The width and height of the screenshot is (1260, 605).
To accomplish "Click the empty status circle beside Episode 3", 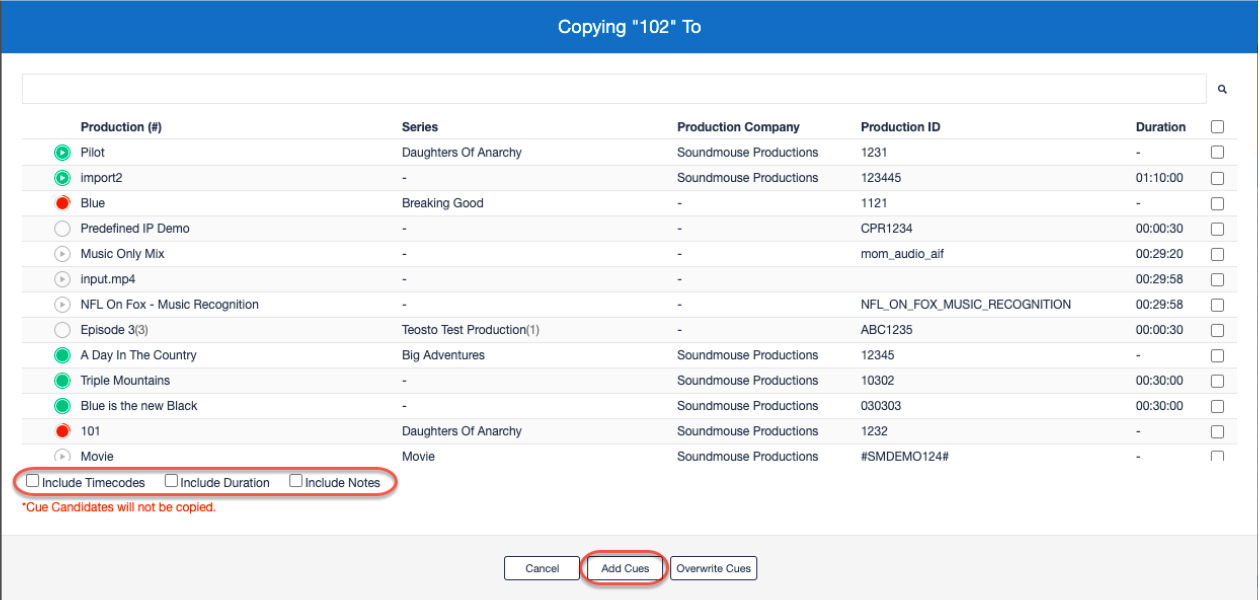I will coord(62,330).
